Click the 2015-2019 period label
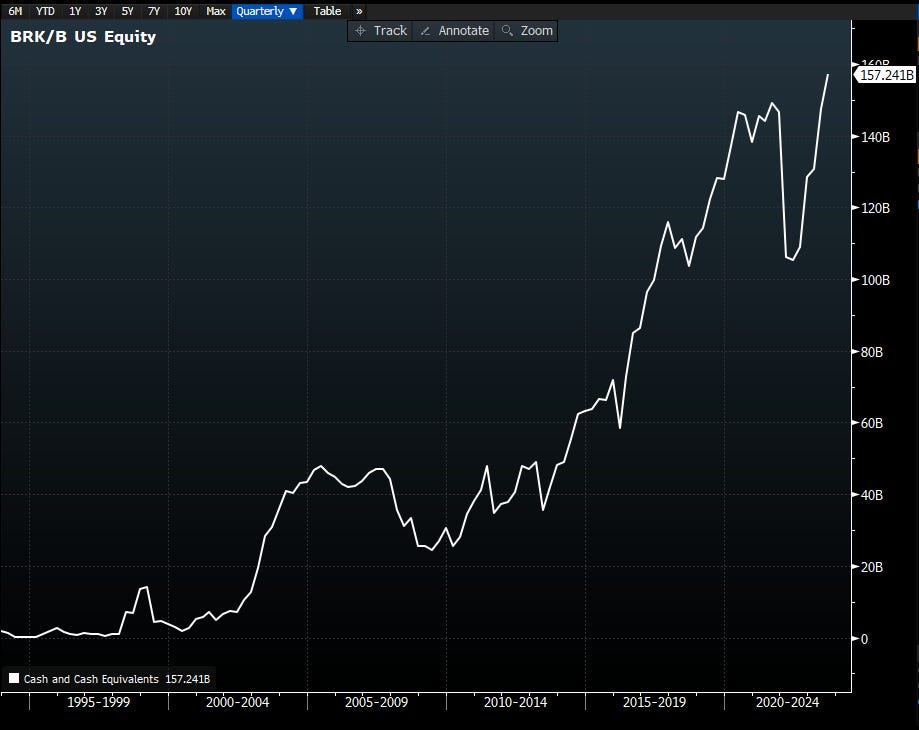Viewport: 919px width, 730px height. pyautogui.click(x=654, y=702)
